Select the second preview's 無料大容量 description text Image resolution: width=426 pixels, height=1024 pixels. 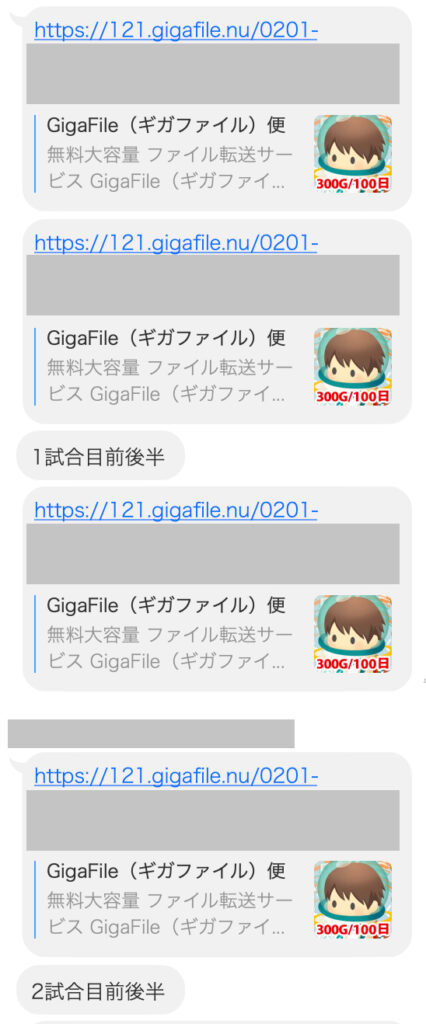click(x=170, y=381)
